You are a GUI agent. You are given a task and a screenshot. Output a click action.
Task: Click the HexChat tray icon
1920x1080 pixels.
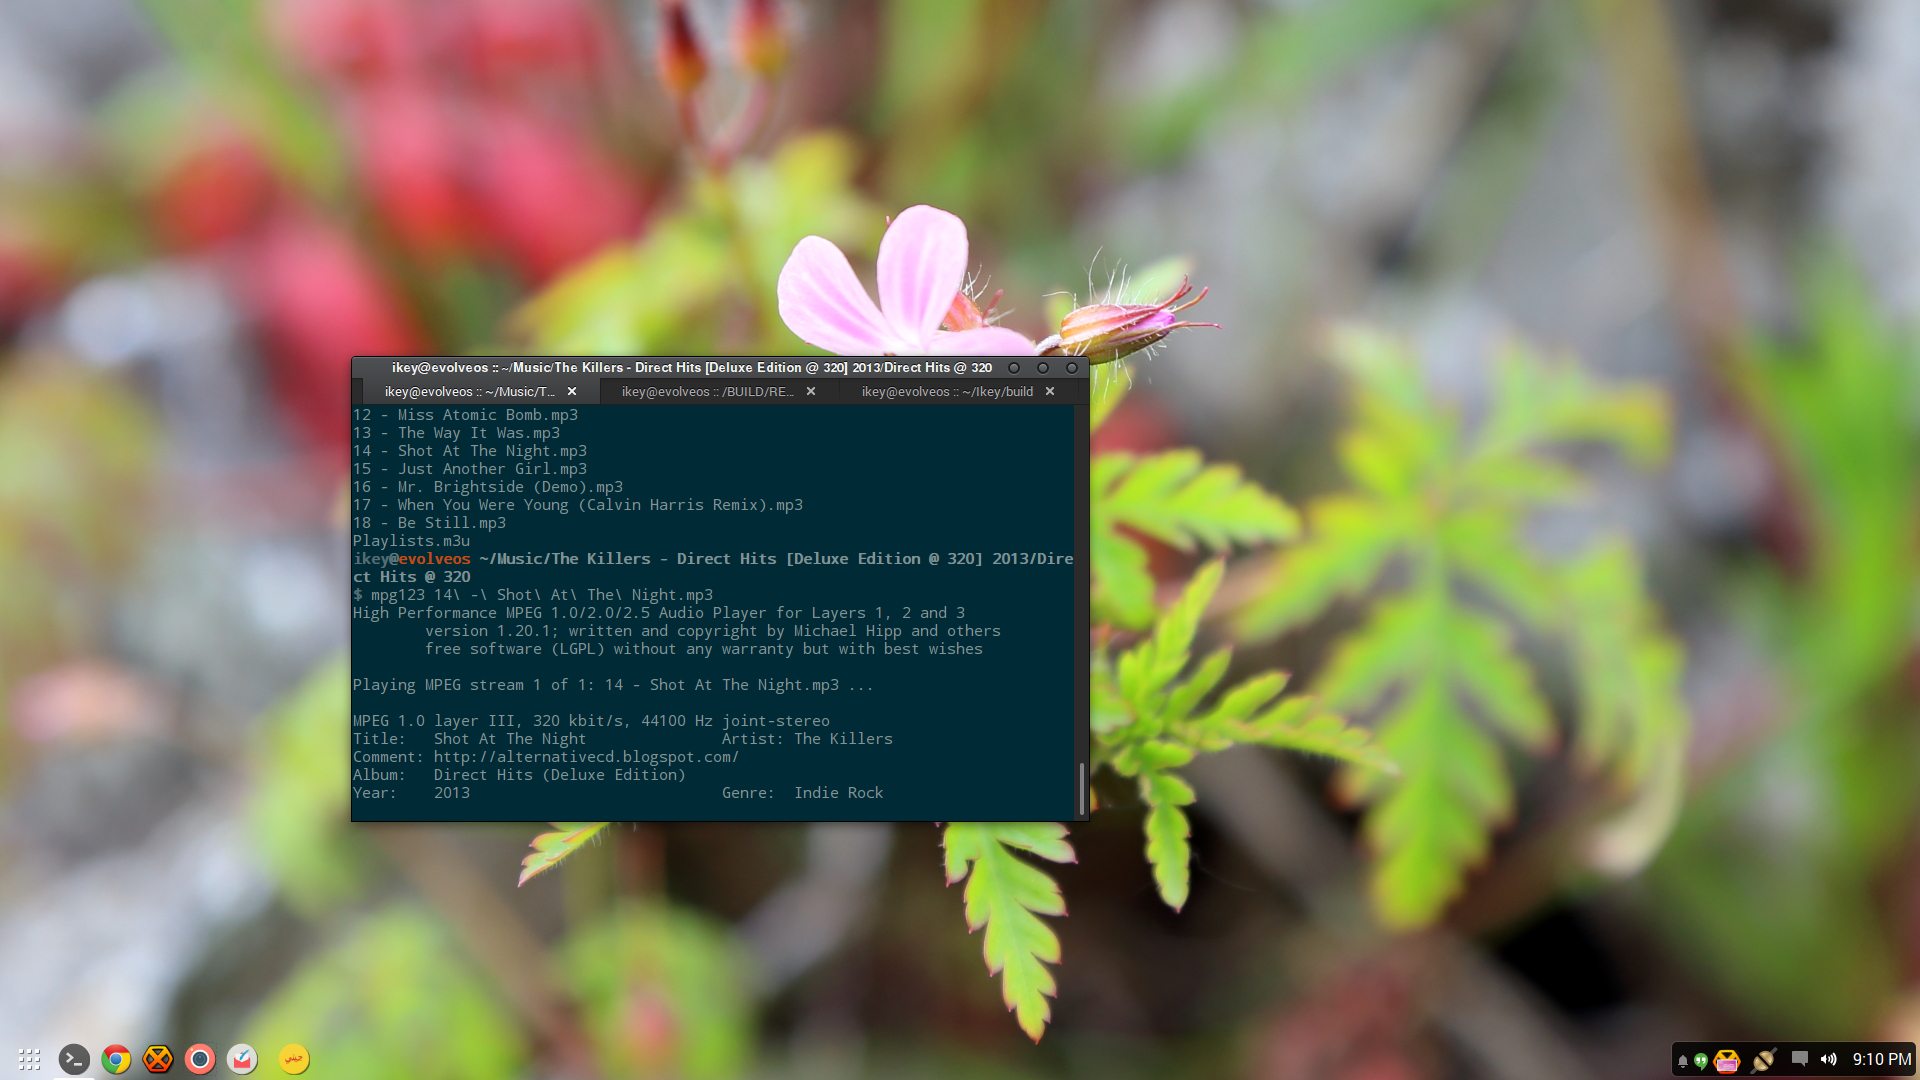[1727, 1060]
